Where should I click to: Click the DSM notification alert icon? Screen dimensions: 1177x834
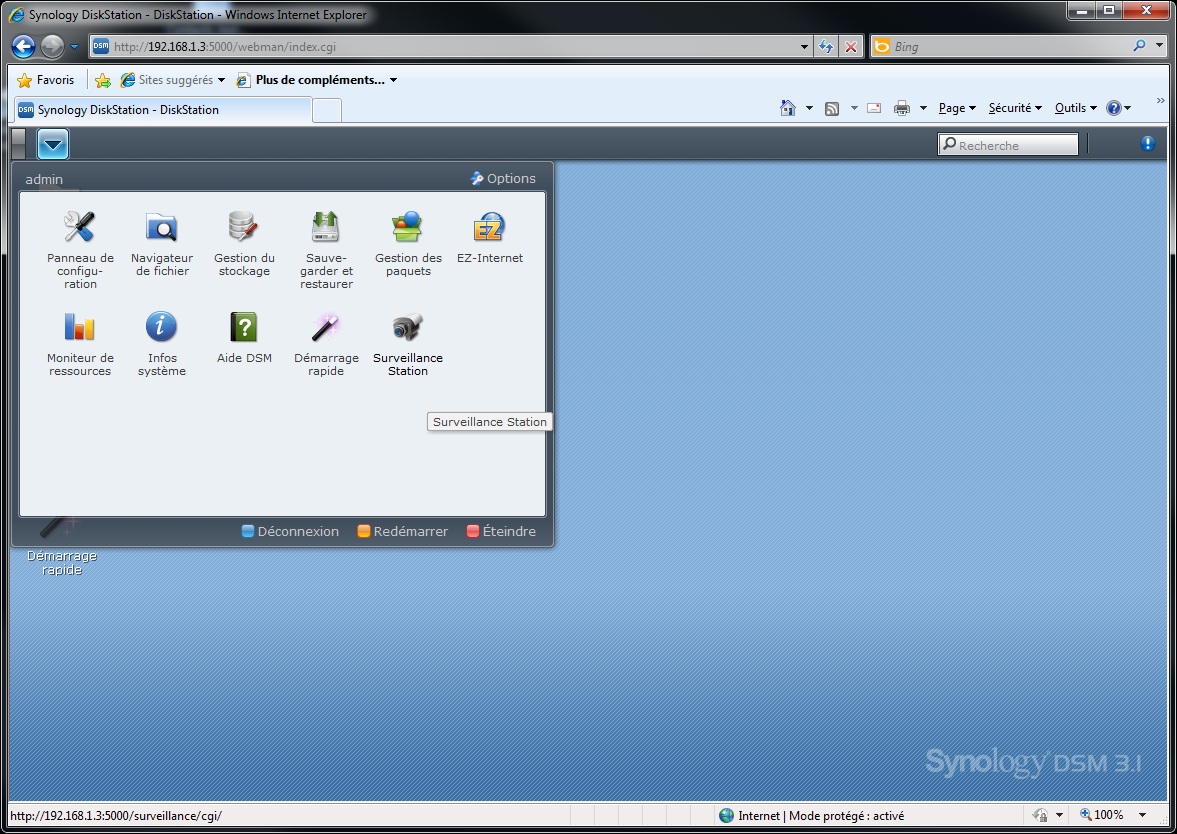click(x=1148, y=143)
